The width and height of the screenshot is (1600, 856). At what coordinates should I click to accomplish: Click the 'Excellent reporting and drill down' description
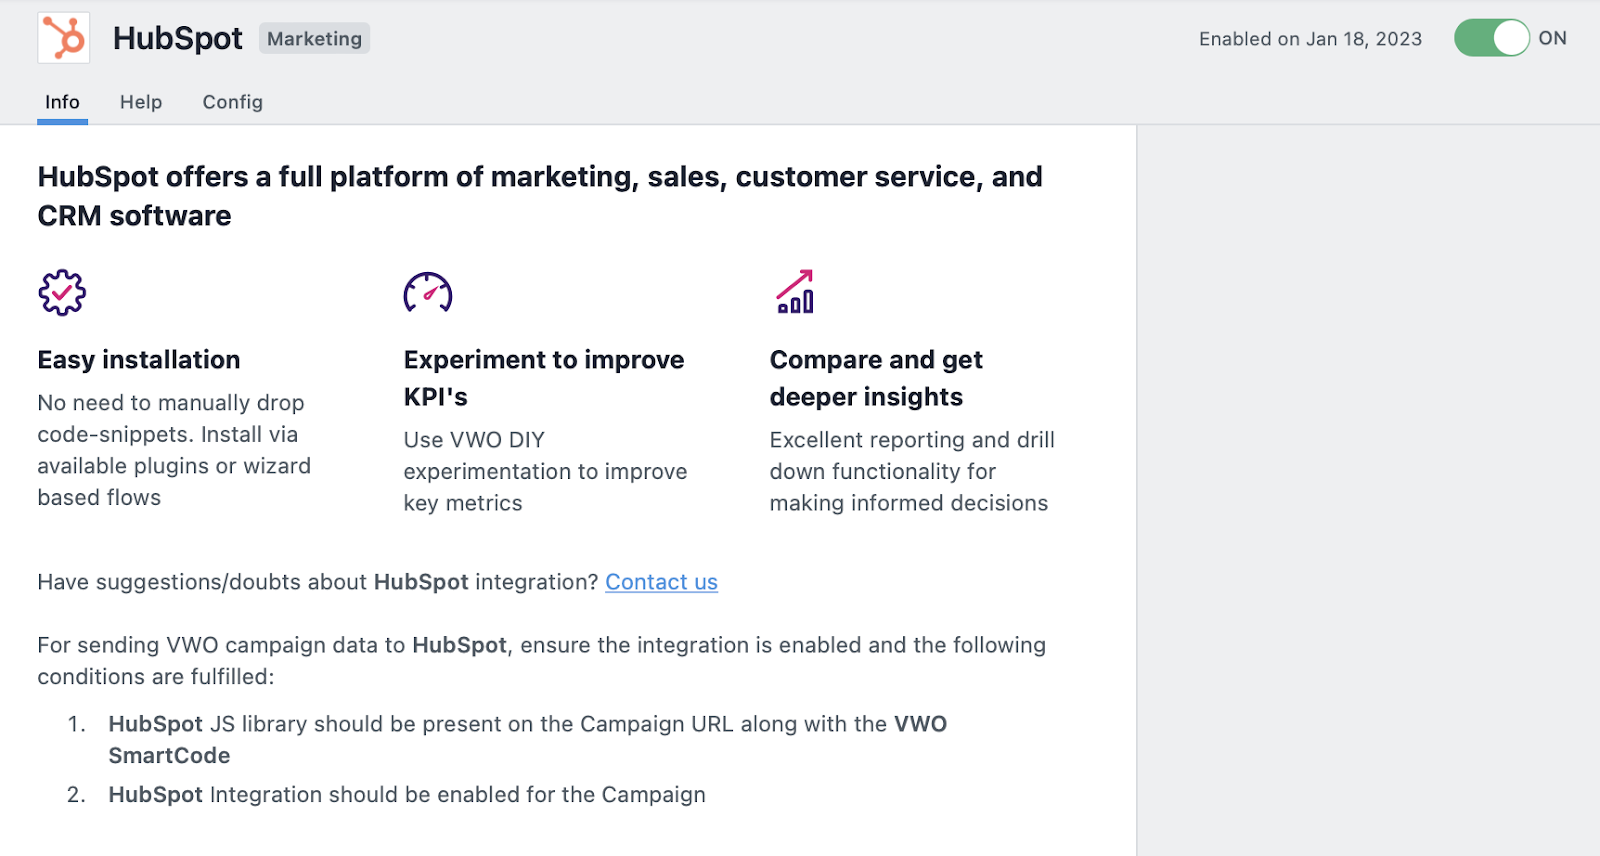pyautogui.click(x=912, y=471)
